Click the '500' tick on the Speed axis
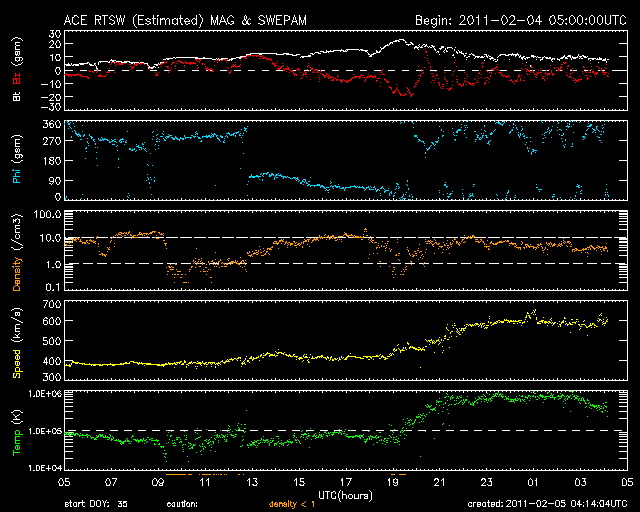Screen dimensions: 640x512 click(x=52, y=341)
